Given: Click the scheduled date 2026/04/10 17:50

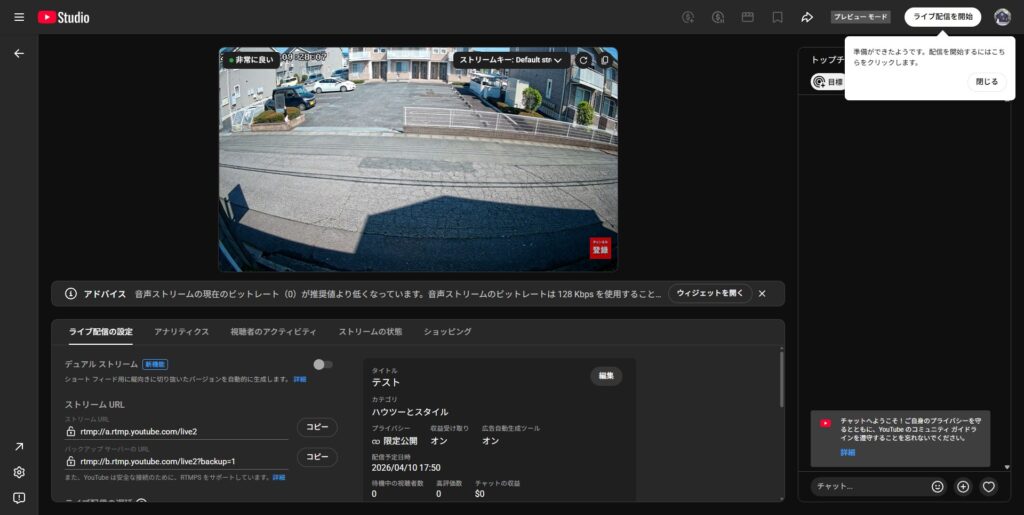Looking at the screenshot, I should pos(406,468).
